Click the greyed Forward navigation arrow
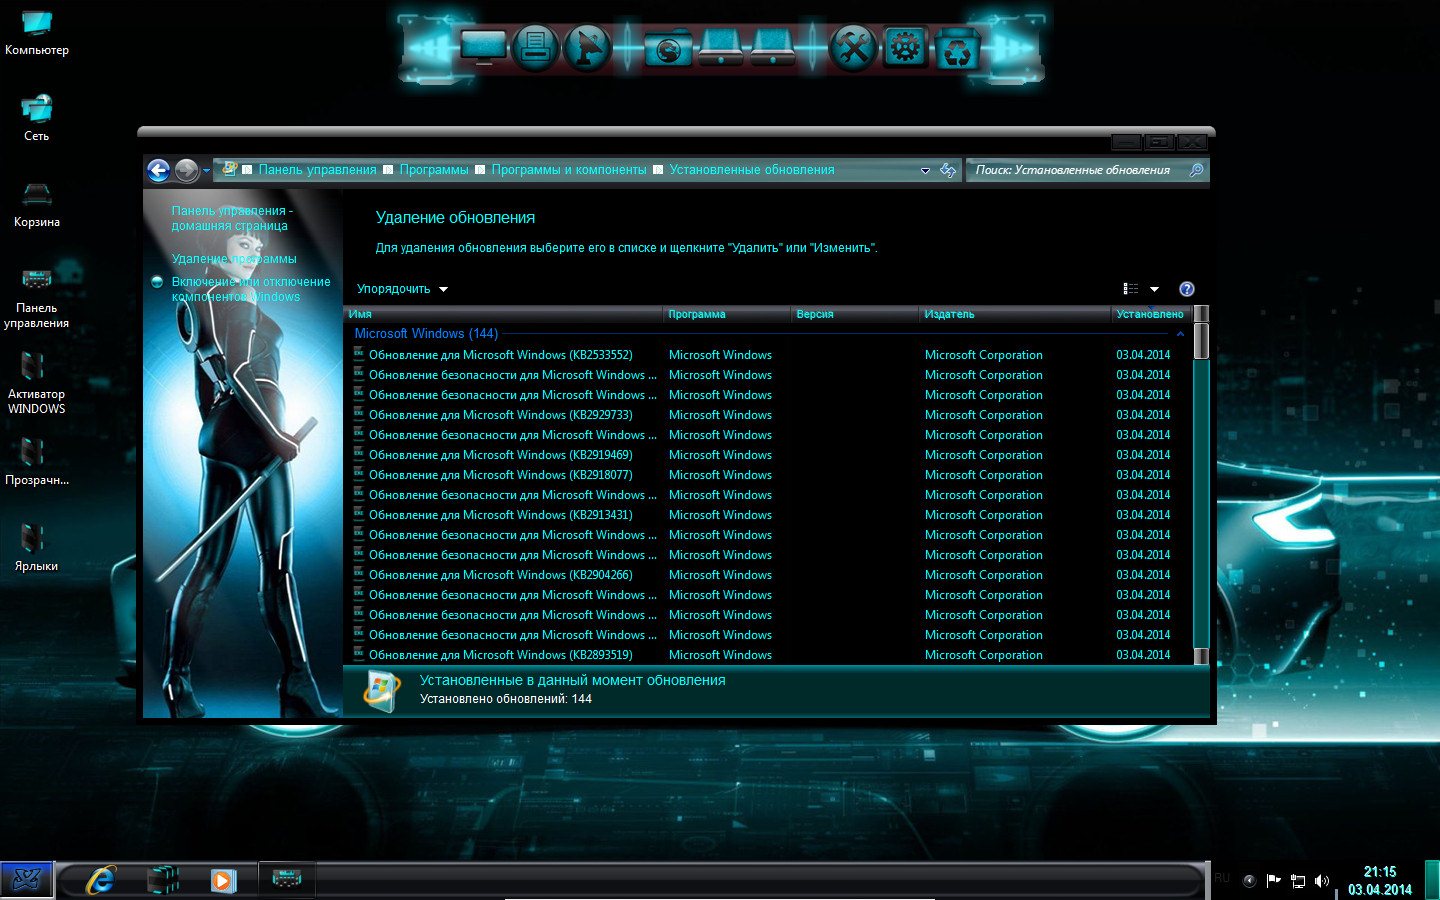The width and height of the screenshot is (1440, 900). 186,170
